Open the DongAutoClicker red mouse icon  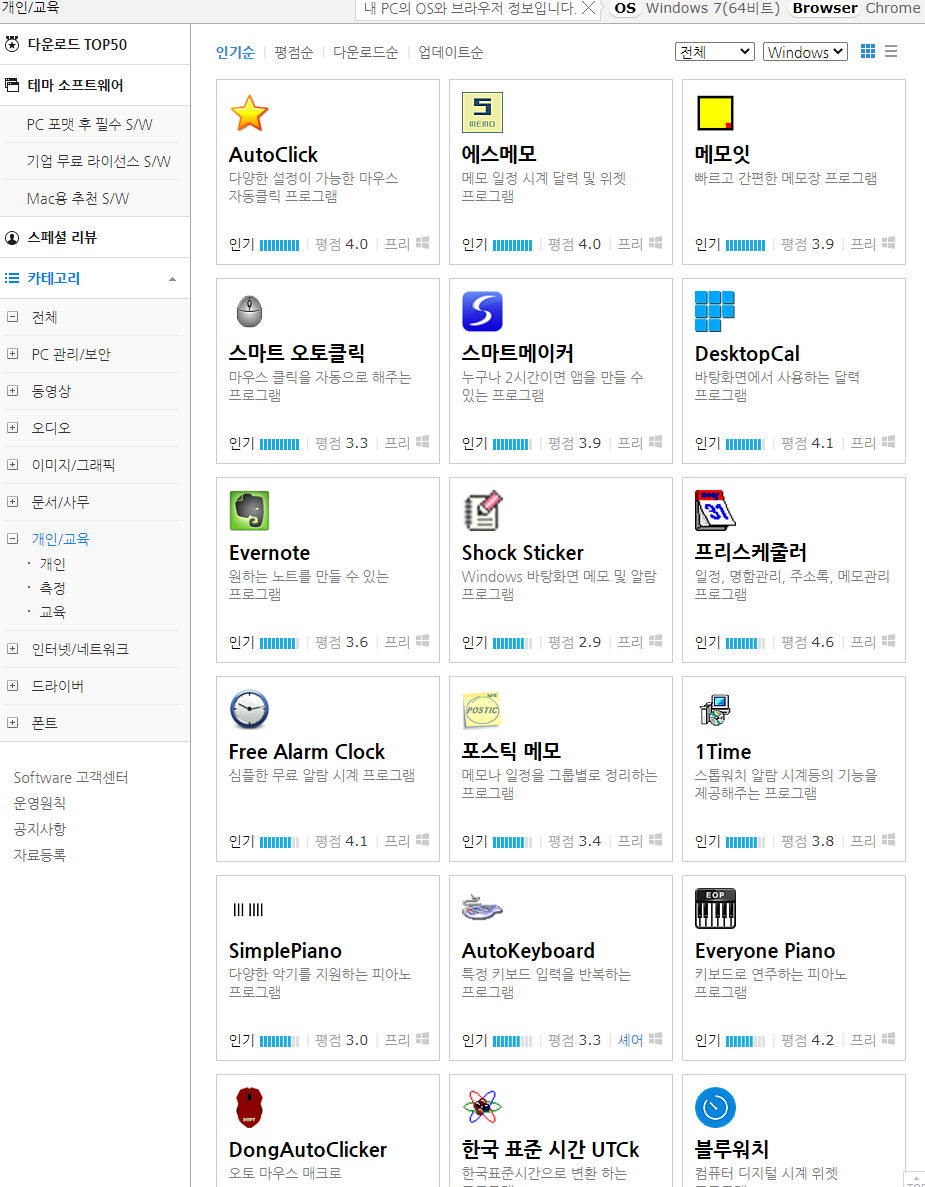tap(249, 1108)
